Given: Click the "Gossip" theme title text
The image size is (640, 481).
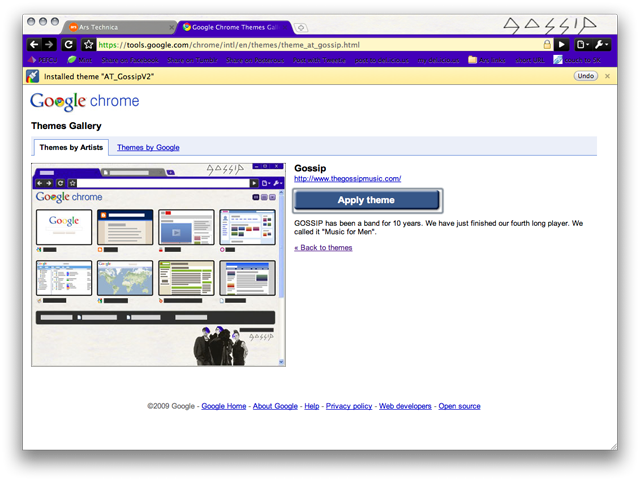Looking at the screenshot, I should point(310,168).
